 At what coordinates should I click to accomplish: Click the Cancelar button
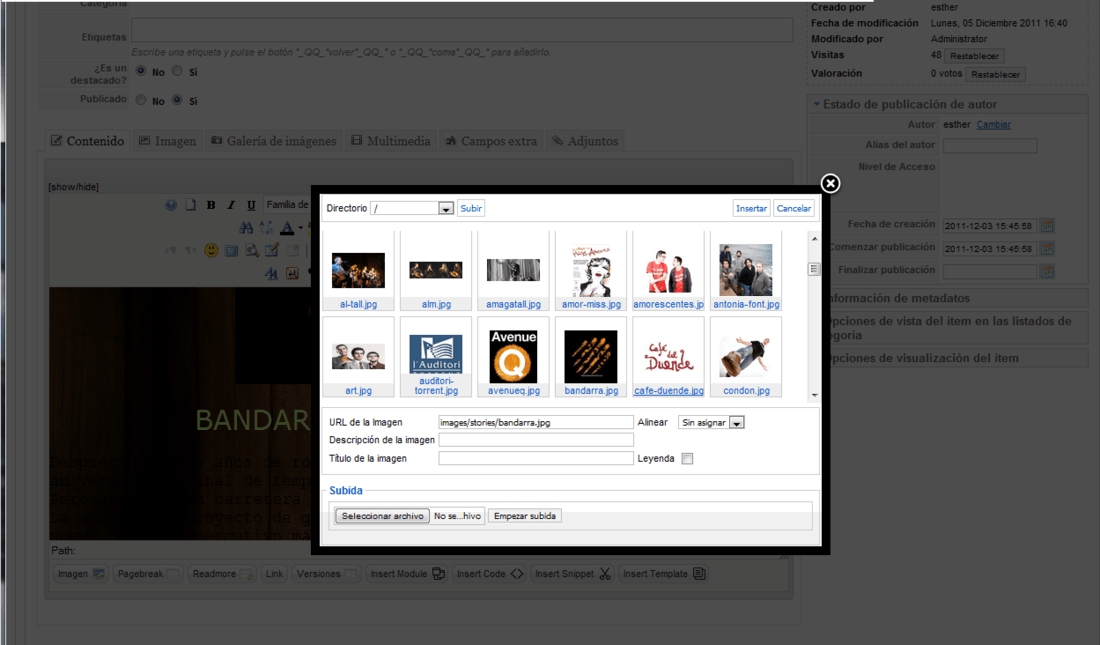coord(793,208)
